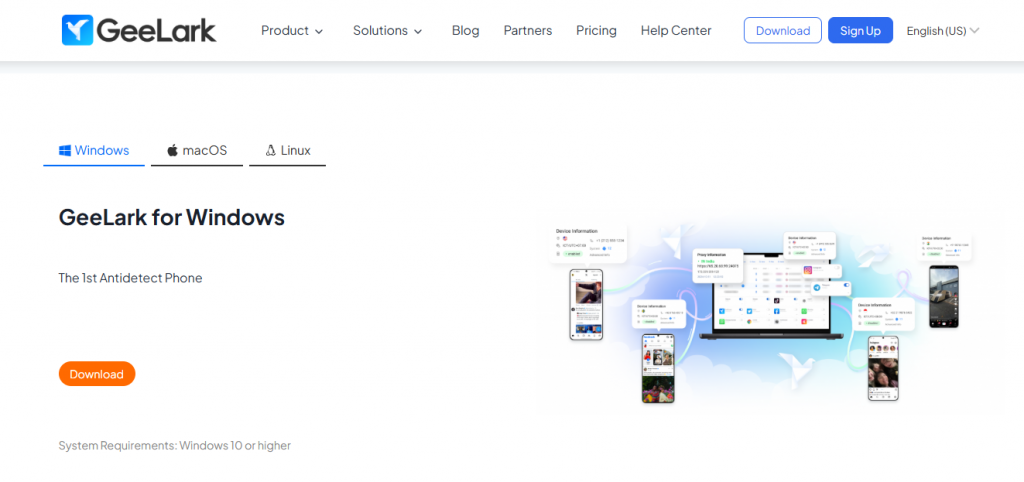
Task: Select the Windows tab
Action: click(x=94, y=151)
